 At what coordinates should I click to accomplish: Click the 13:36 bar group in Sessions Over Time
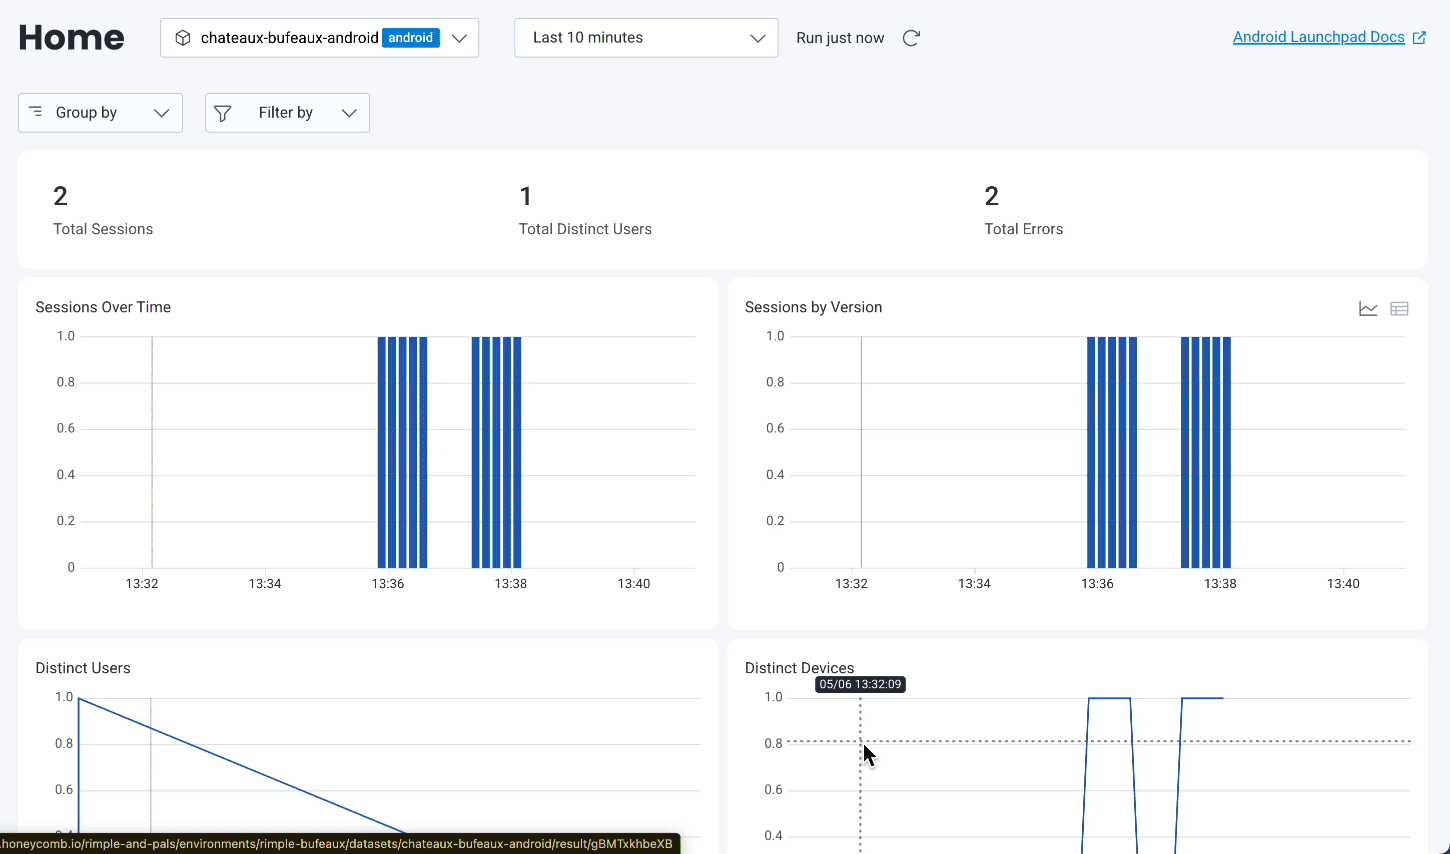(402, 452)
